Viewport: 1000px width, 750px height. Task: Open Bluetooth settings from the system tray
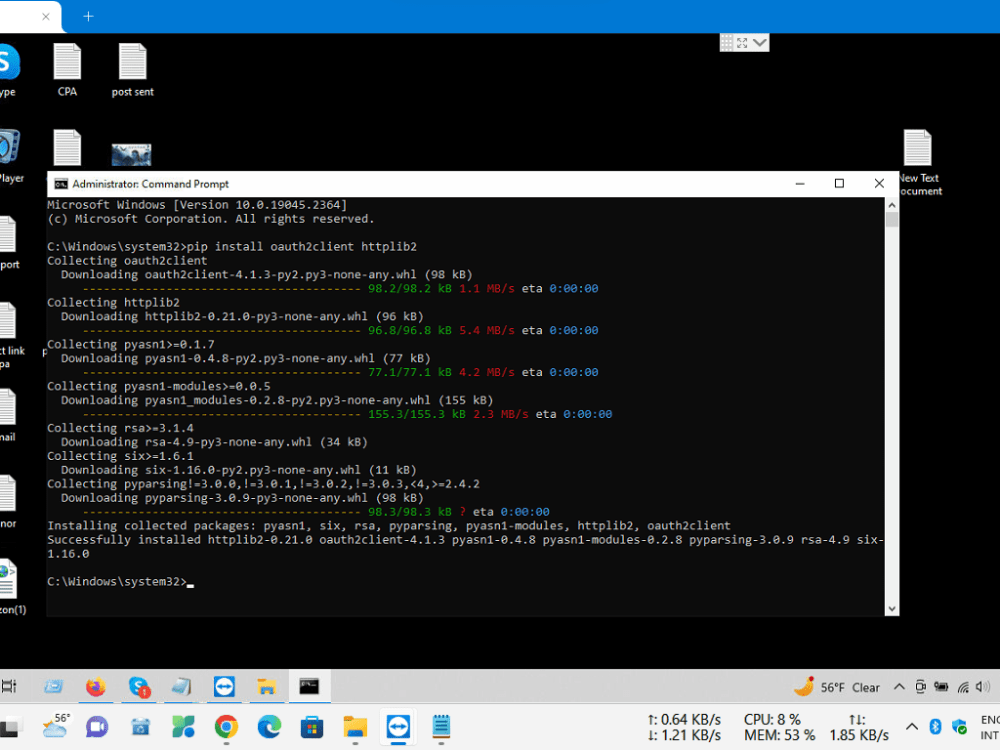point(934,726)
